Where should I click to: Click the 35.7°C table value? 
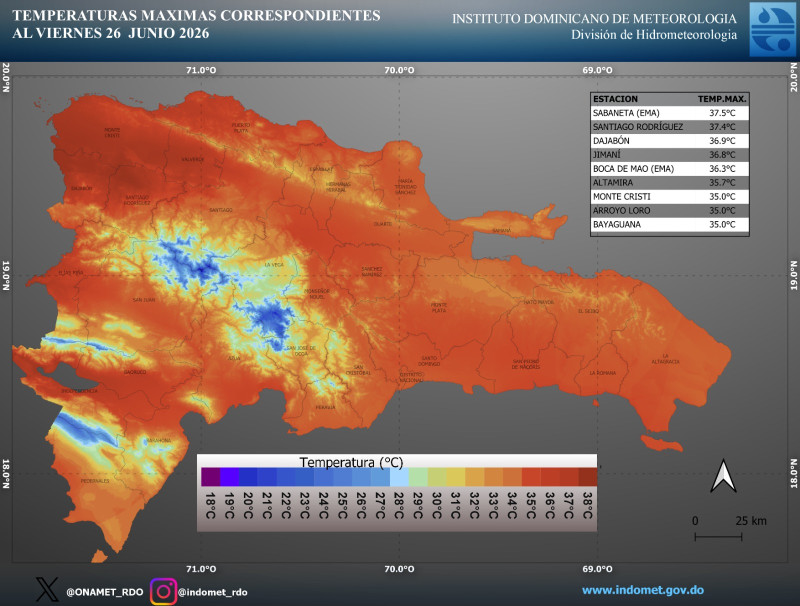click(722, 182)
